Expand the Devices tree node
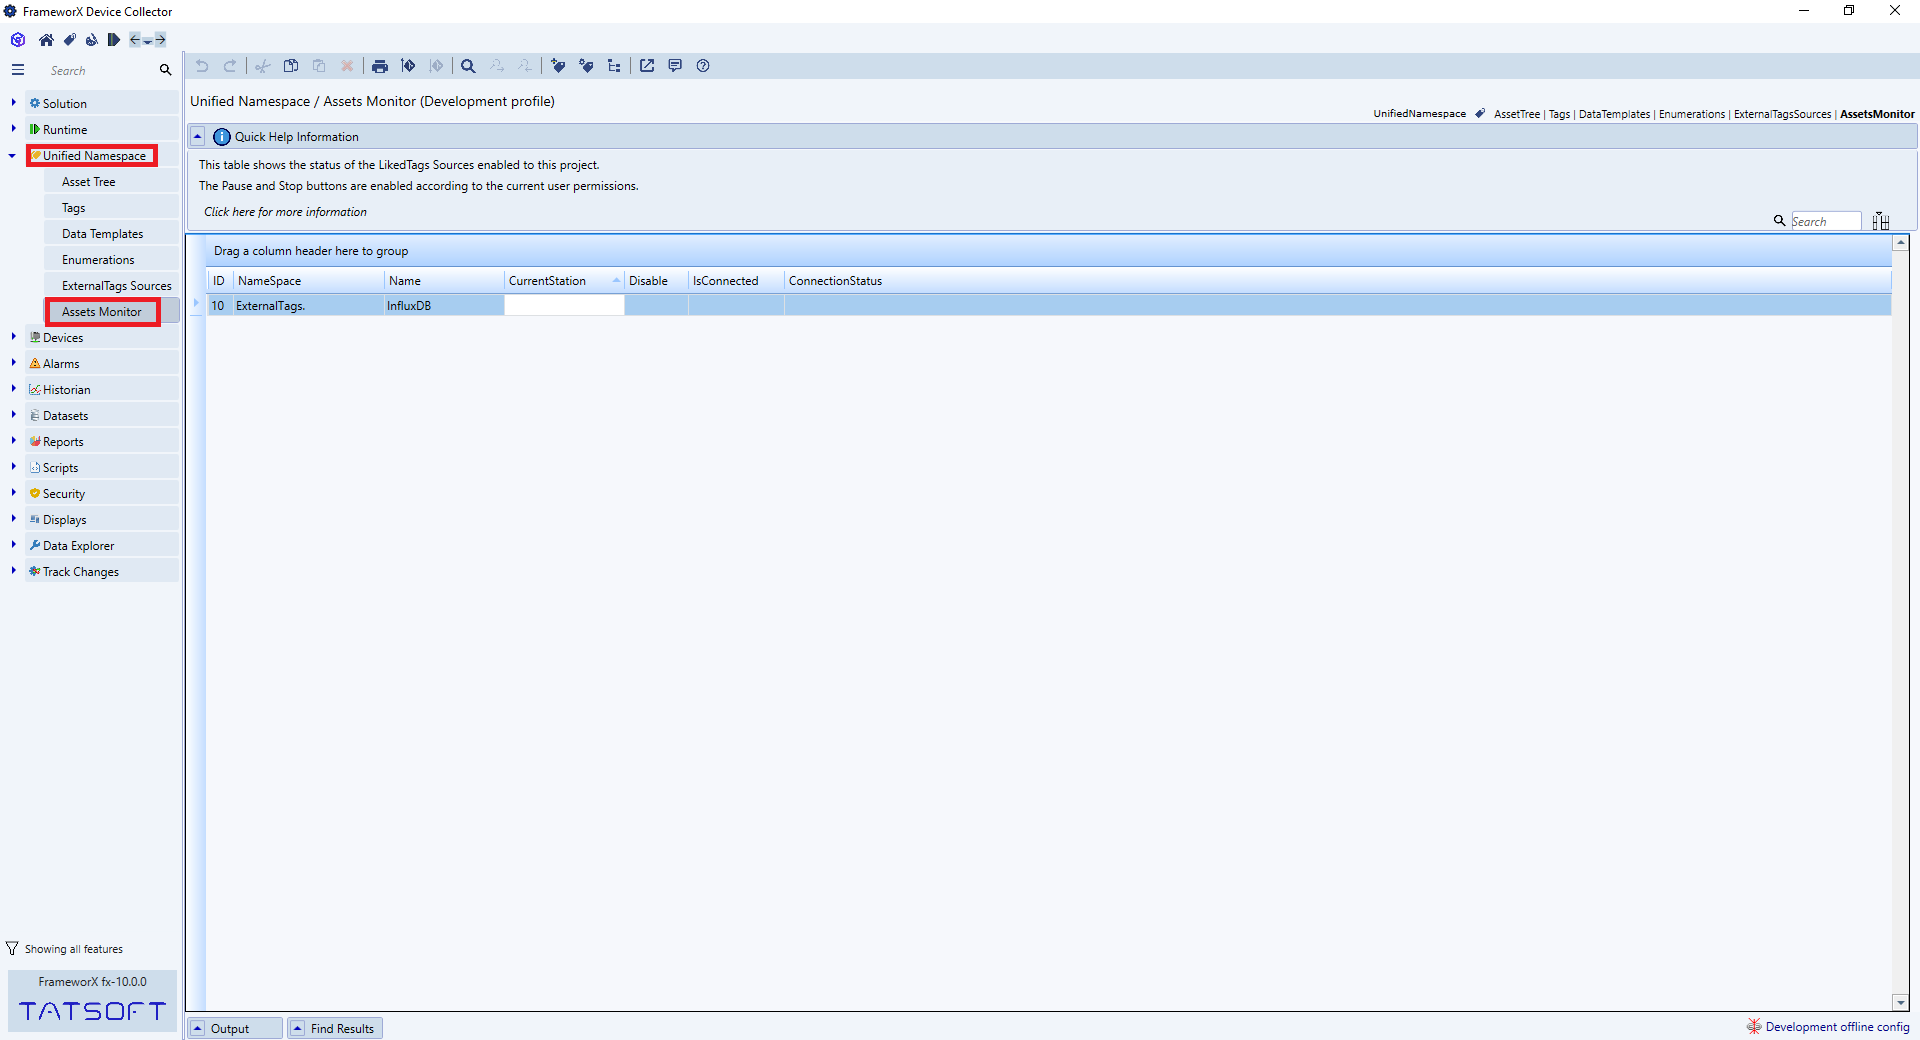 (13, 337)
